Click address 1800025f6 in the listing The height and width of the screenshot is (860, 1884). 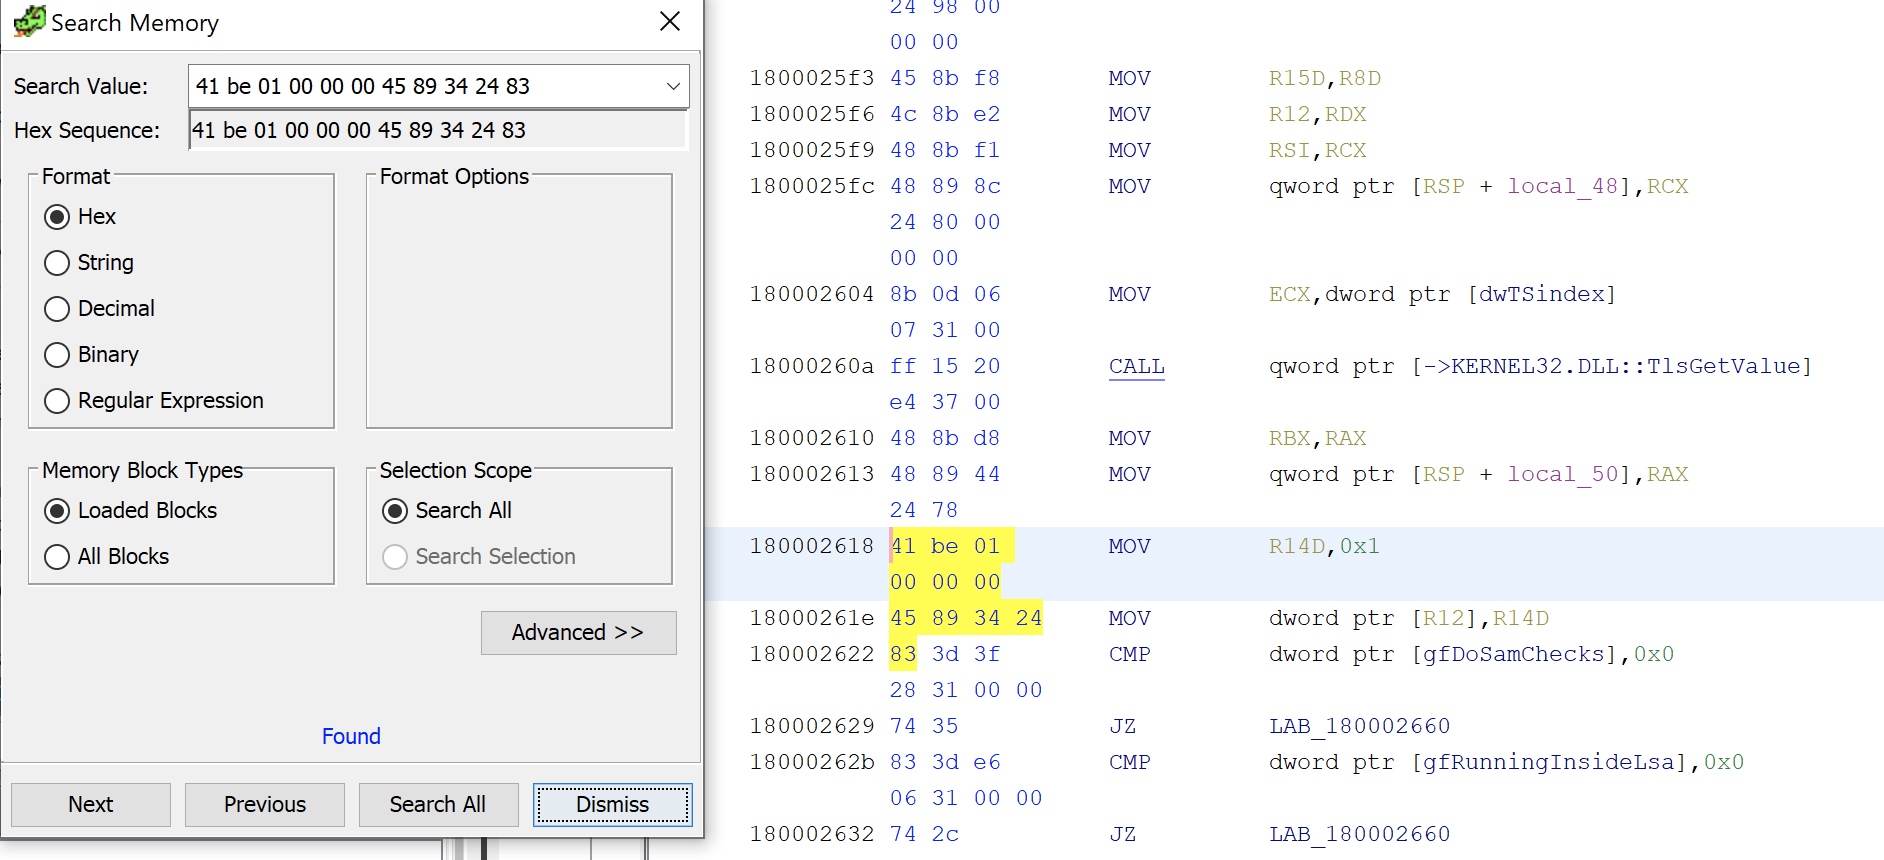coord(811,114)
